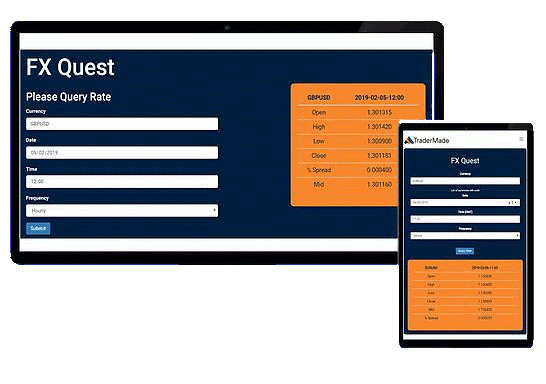The image size is (546, 384).
Task: Open the hamburger menu on the tablet
Action: coord(521,139)
